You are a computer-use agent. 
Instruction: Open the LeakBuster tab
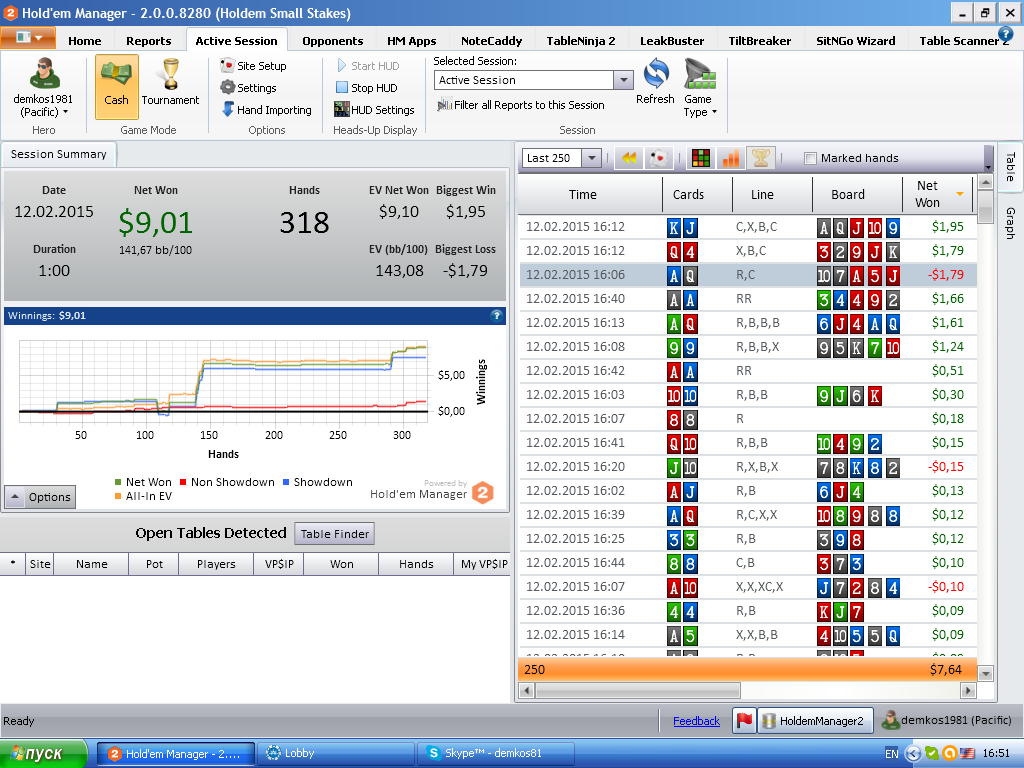pyautogui.click(x=671, y=40)
